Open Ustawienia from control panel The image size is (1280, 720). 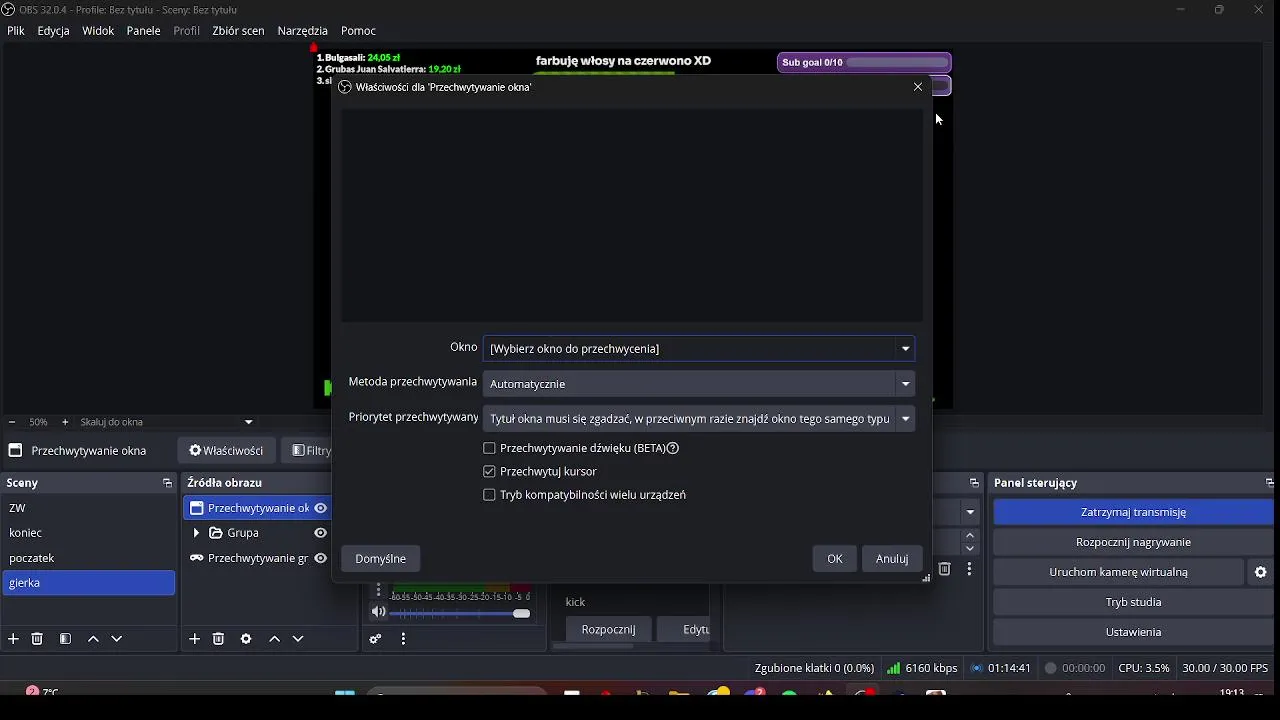pyautogui.click(x=1133, y=632)
